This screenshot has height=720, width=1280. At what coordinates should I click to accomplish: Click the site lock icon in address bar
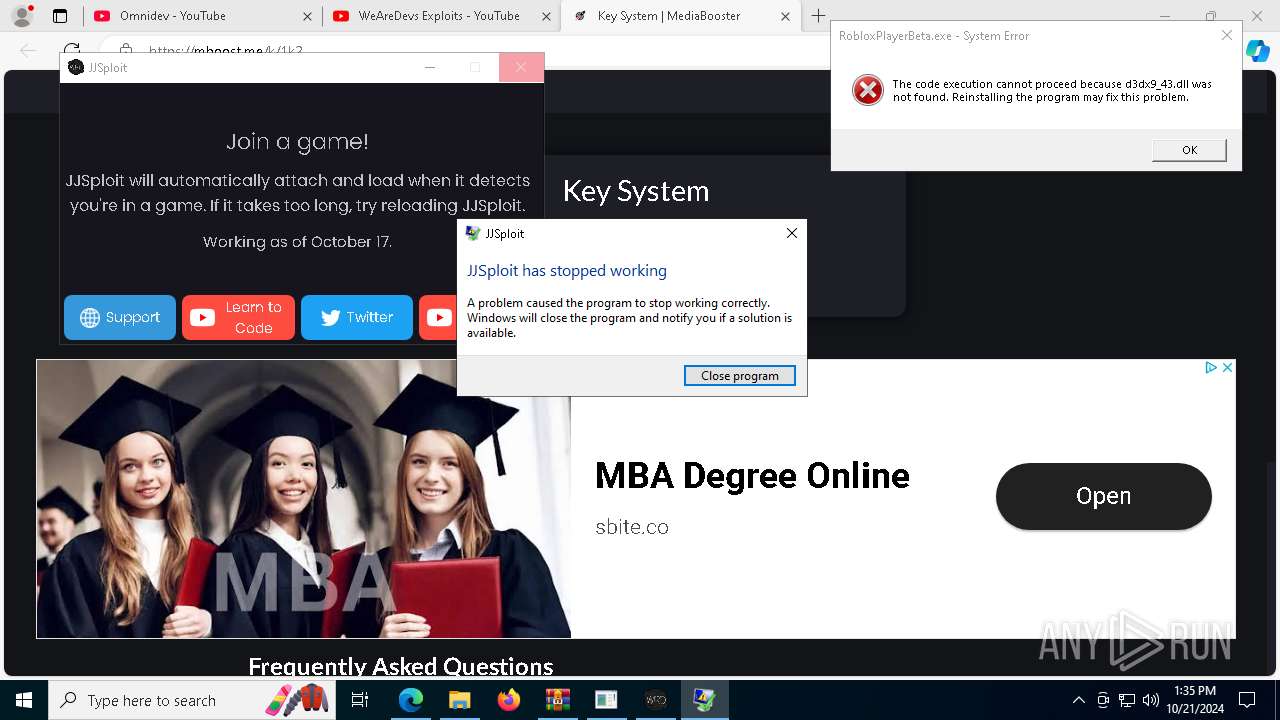point(126,50)
